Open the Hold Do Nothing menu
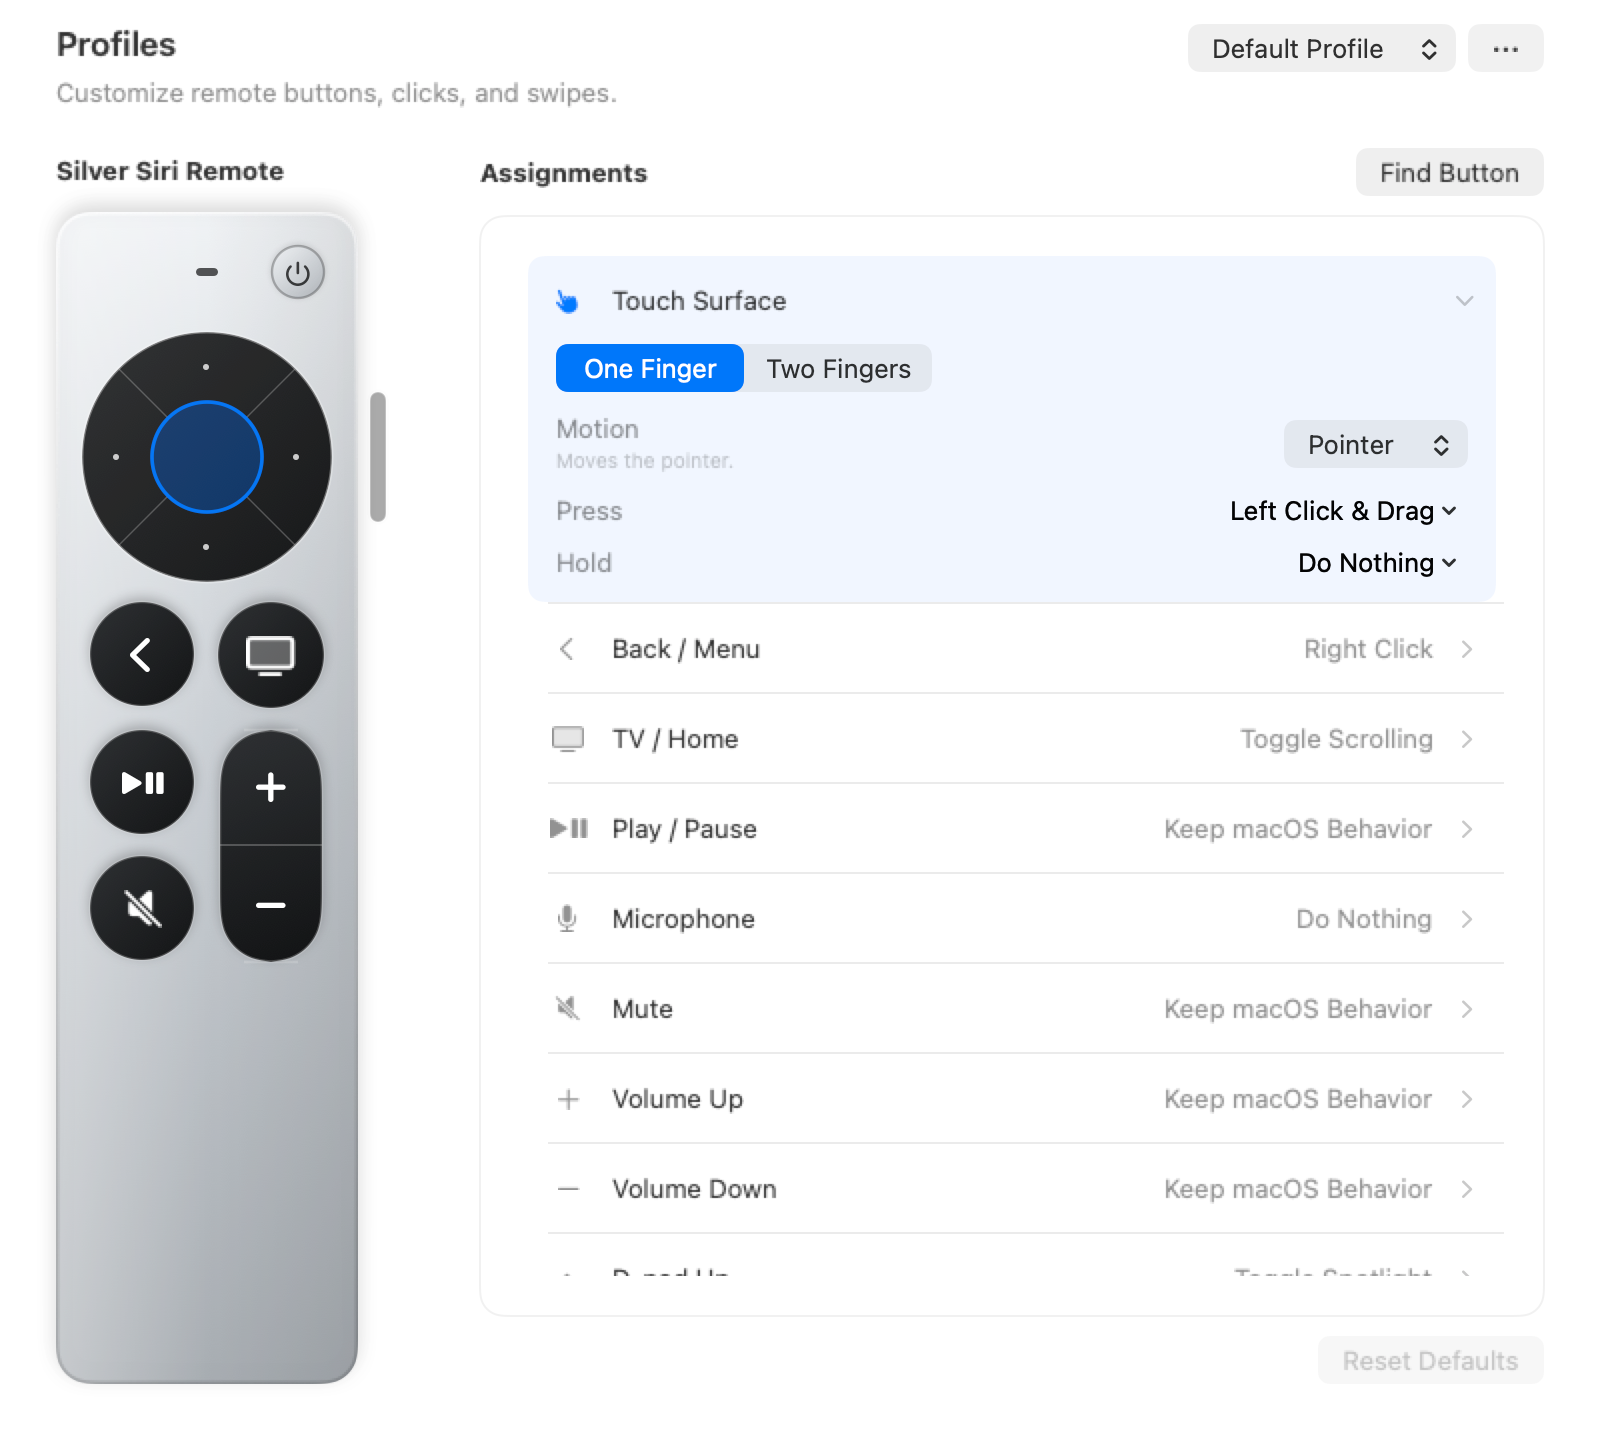The width and height of the screenshot is (1600, 1440). (1377, 563)
